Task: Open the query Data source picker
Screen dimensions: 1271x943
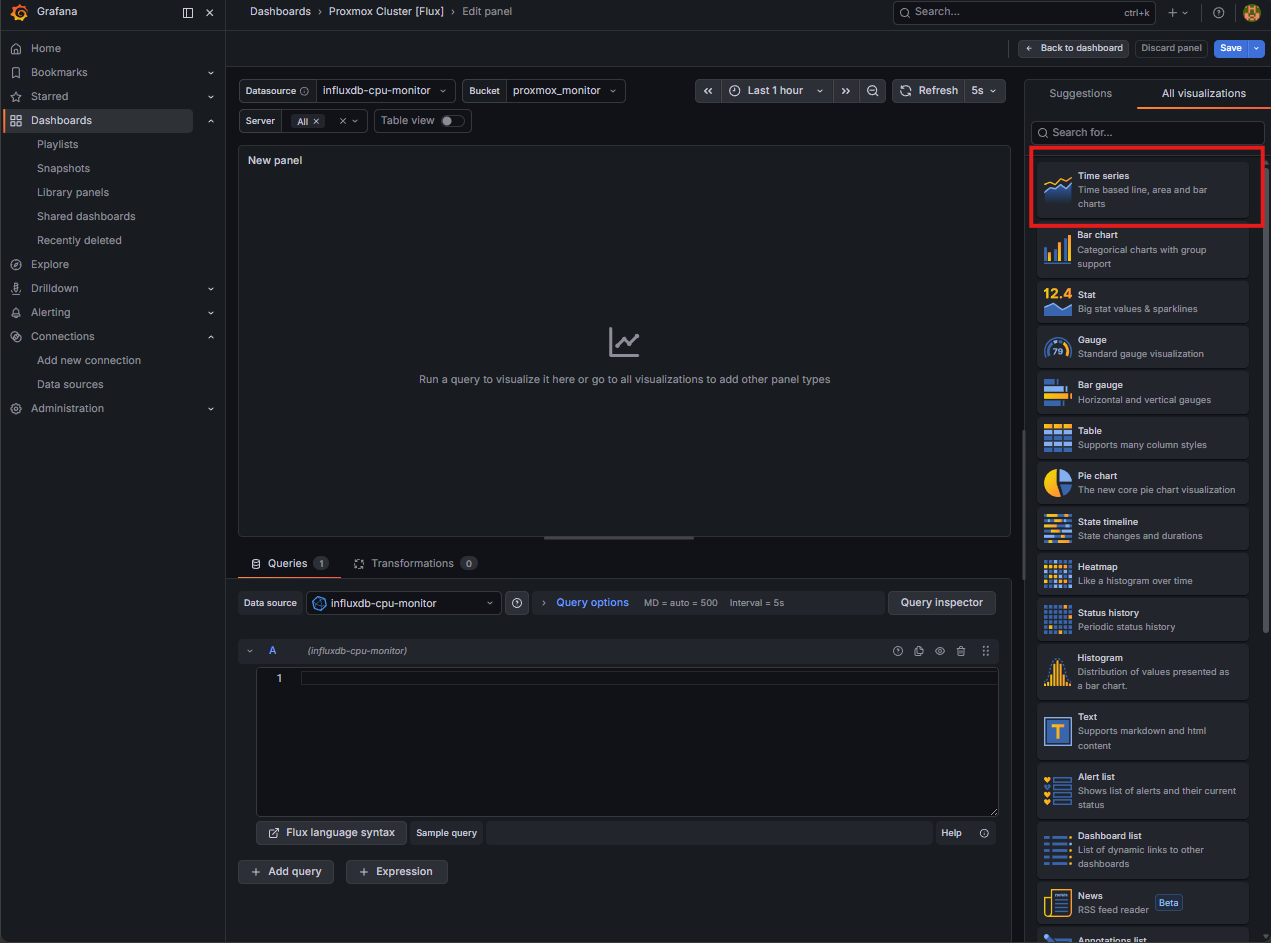Action: click(404, 603)
